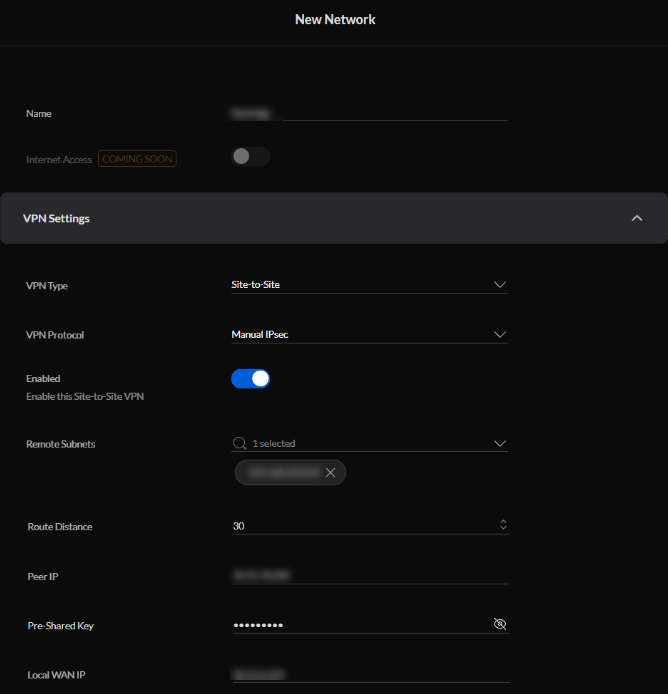Image resolution: width=668 pixels, height=694 pixels.
Task: Click the Route Distance value field
Action: click(x=360, y=525)
